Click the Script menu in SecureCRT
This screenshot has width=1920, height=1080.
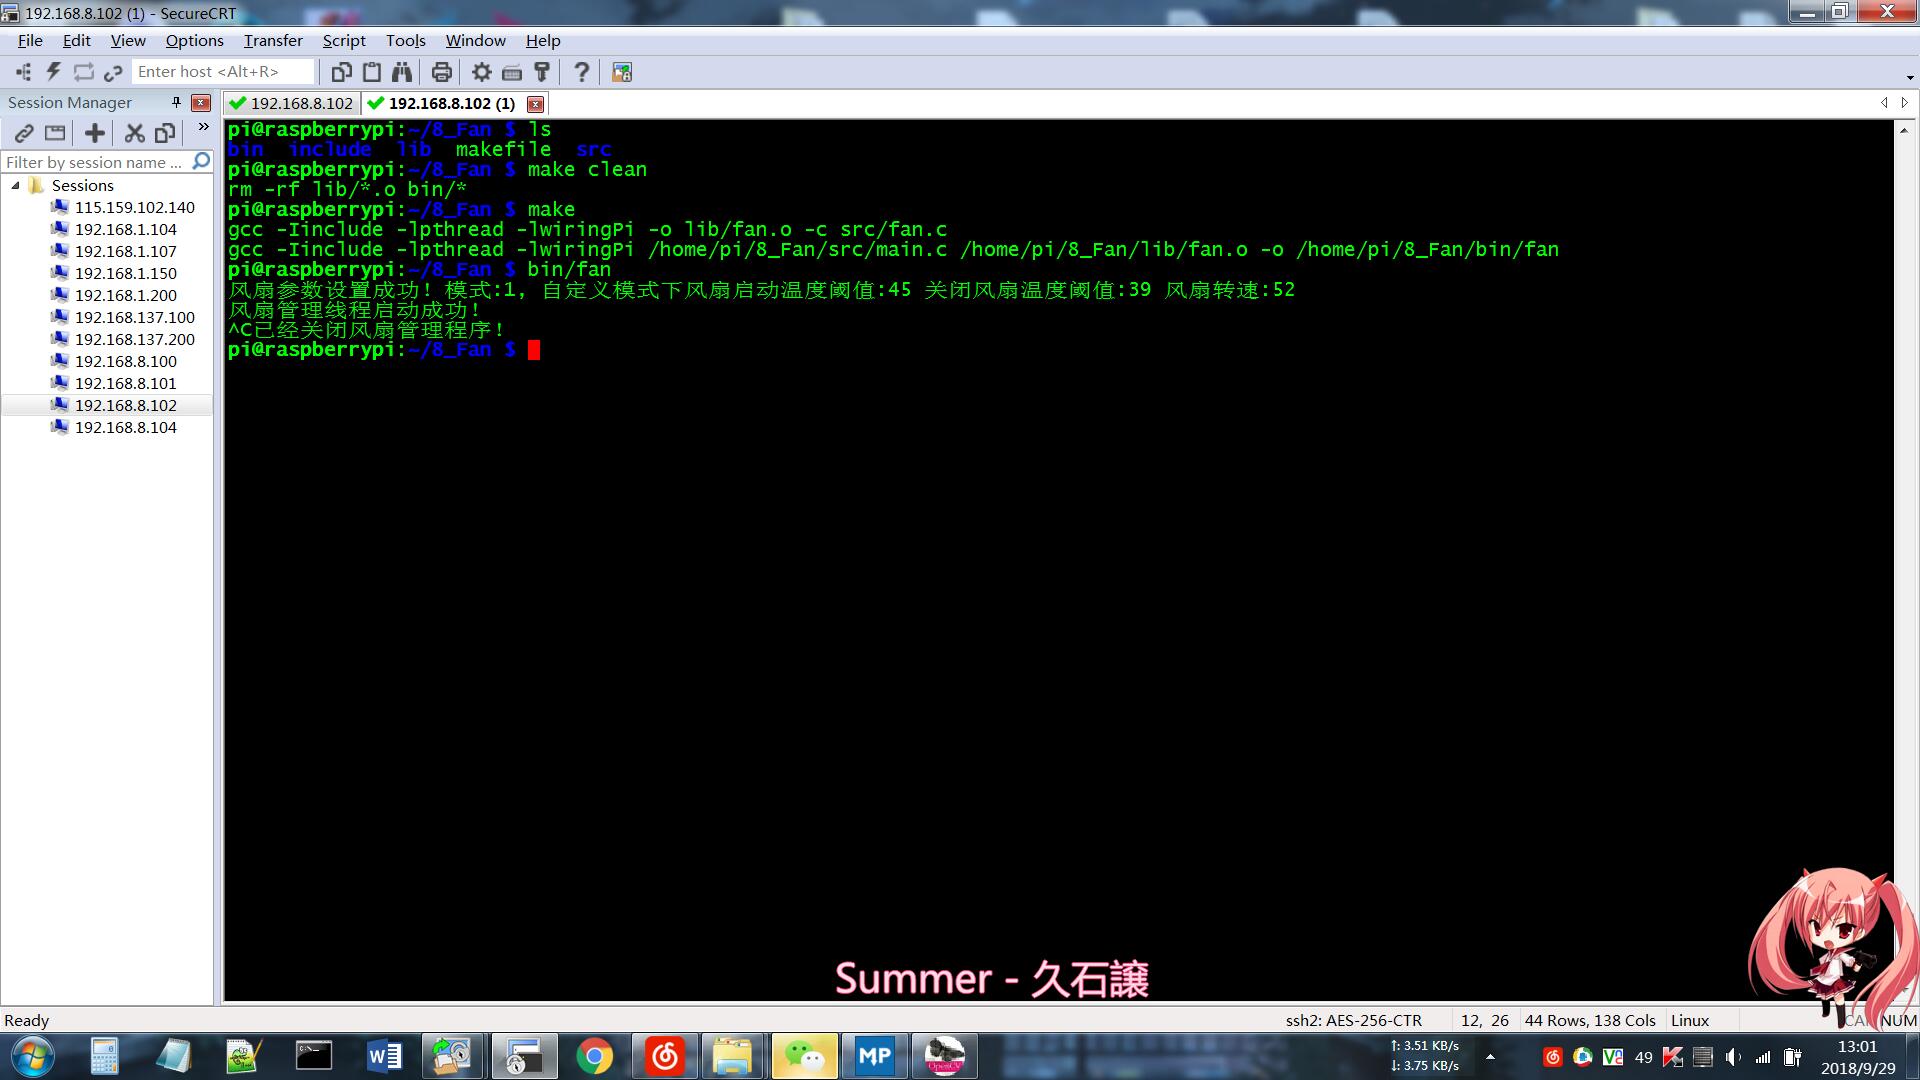(343, 40)
